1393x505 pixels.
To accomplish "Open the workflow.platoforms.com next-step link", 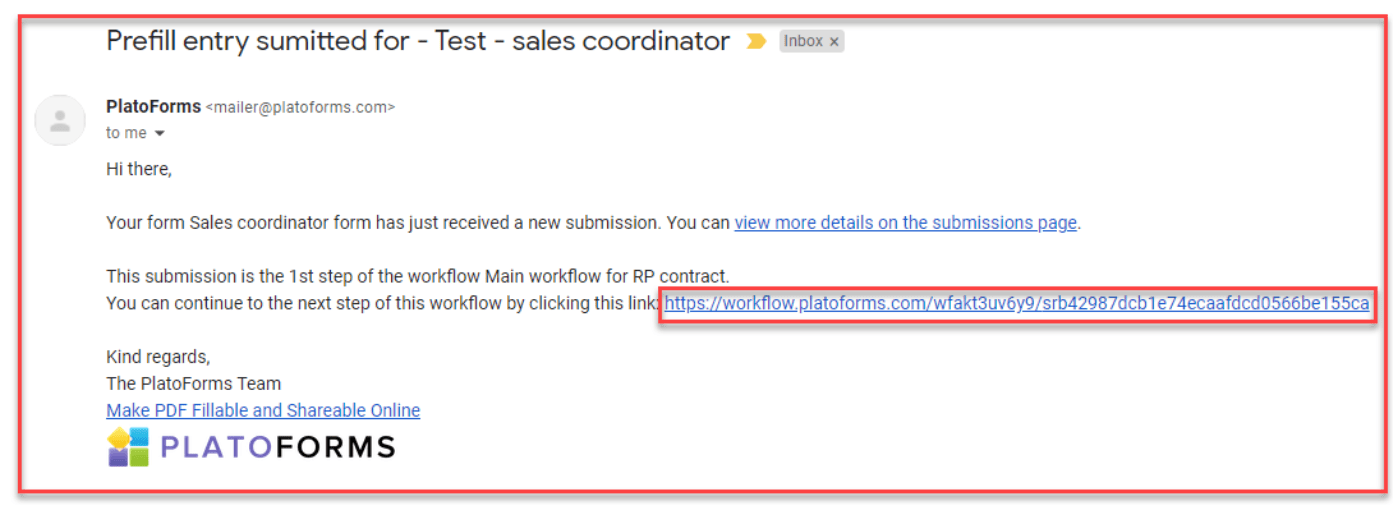I will (1017, 303).
